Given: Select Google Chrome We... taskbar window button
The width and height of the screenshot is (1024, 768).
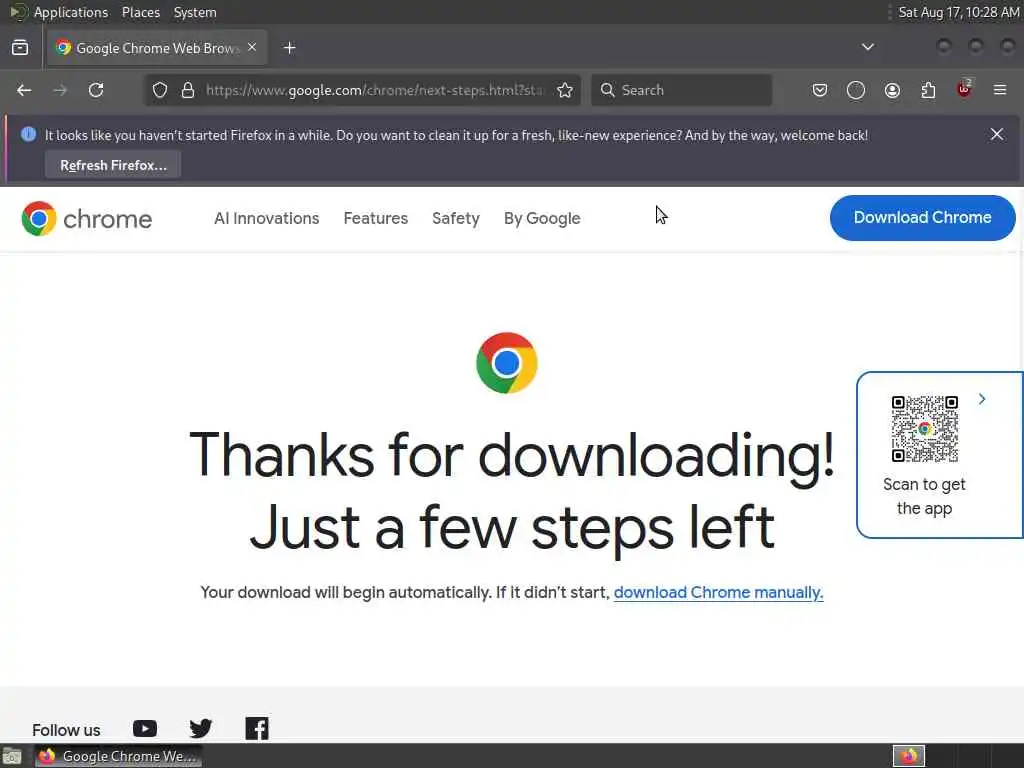Looking at the screenshot, I should click(x=118, y=756).
